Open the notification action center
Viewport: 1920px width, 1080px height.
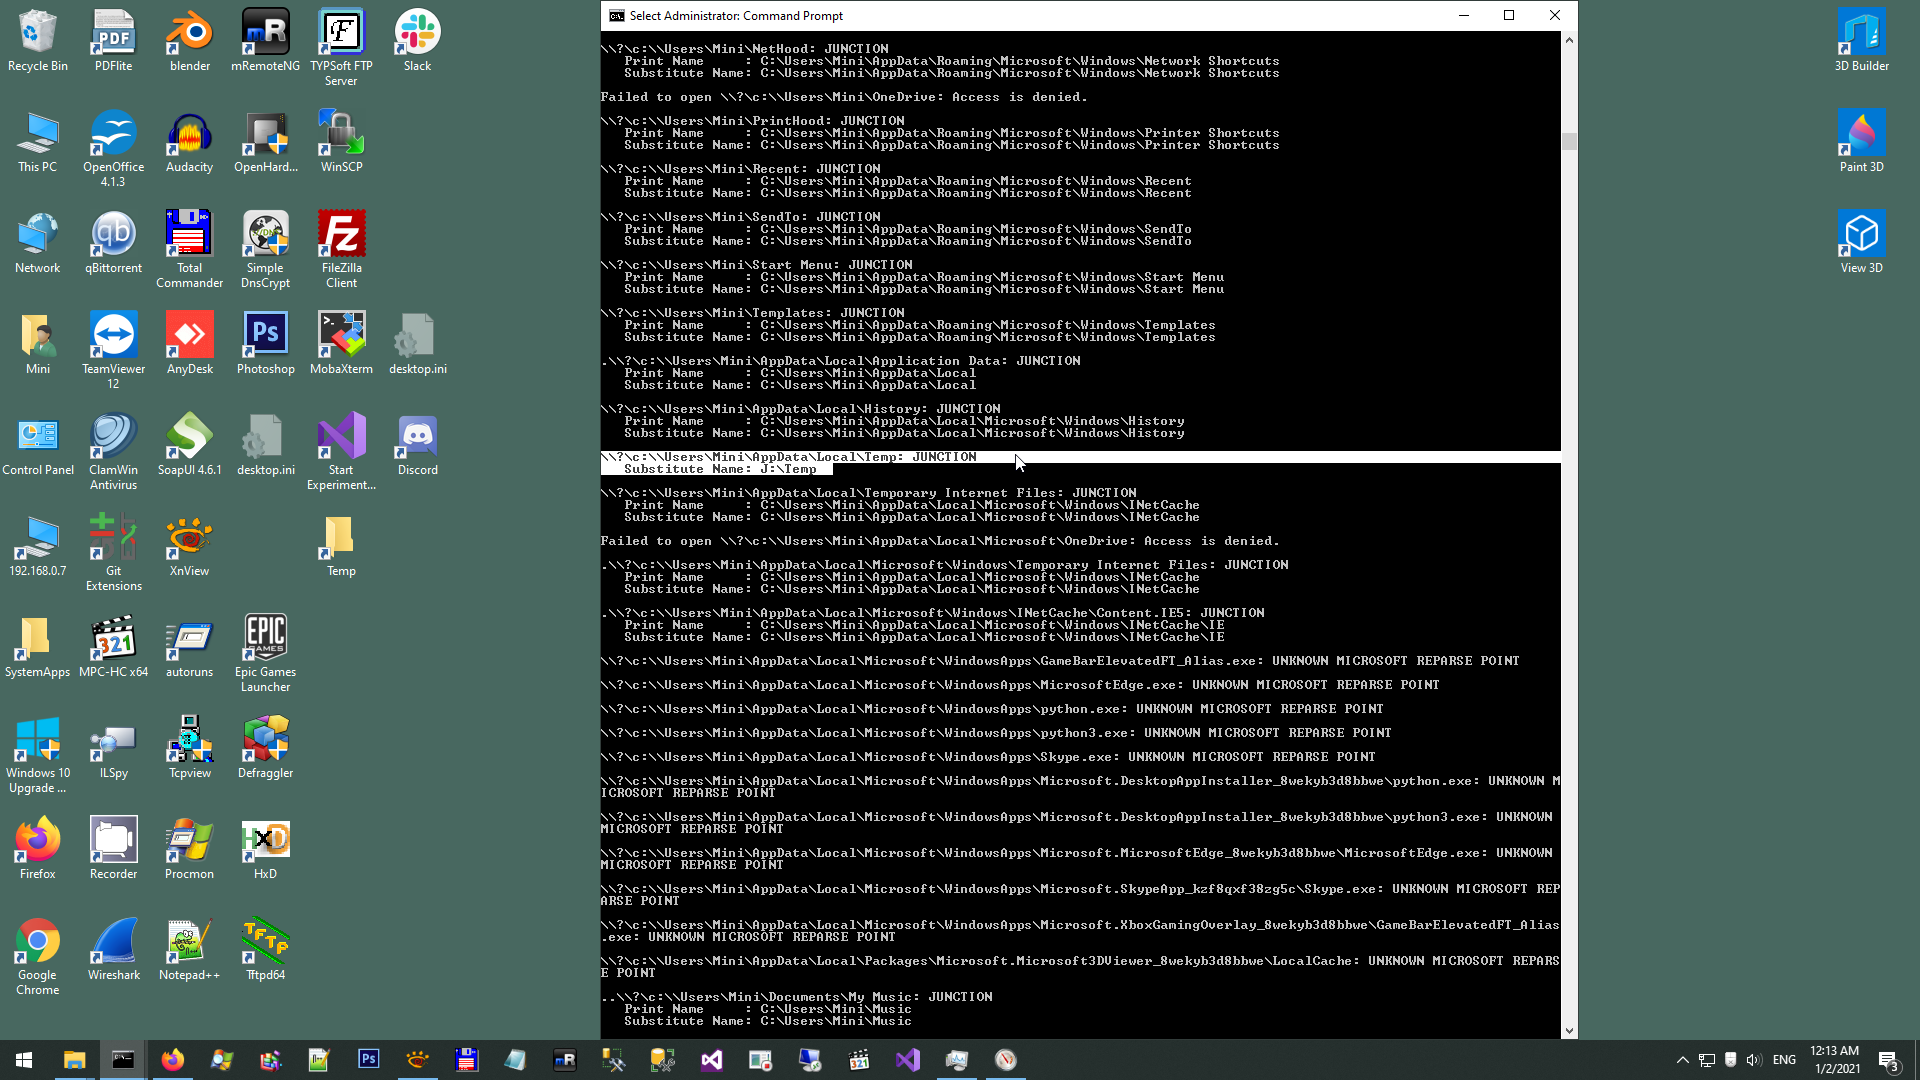click(1888, 1060)
